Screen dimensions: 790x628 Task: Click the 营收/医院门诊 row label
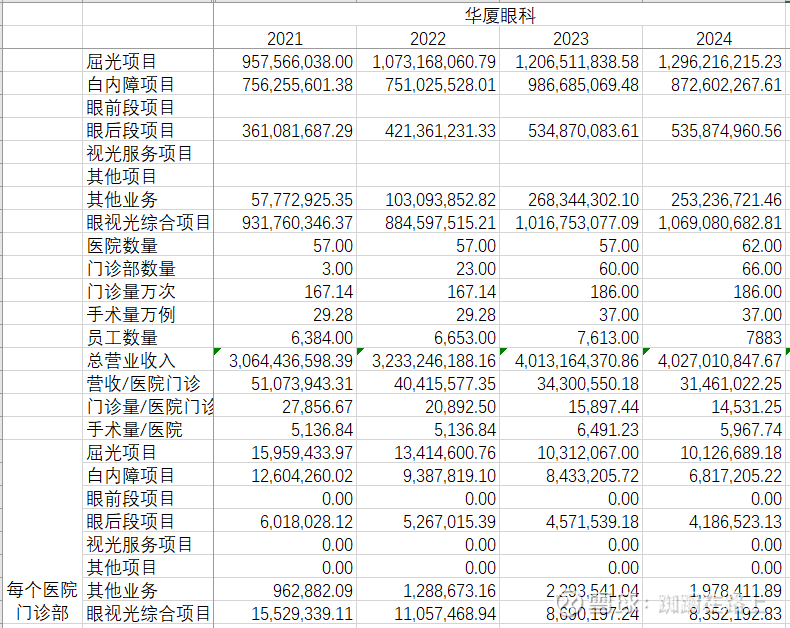click(x=148, y=383)
